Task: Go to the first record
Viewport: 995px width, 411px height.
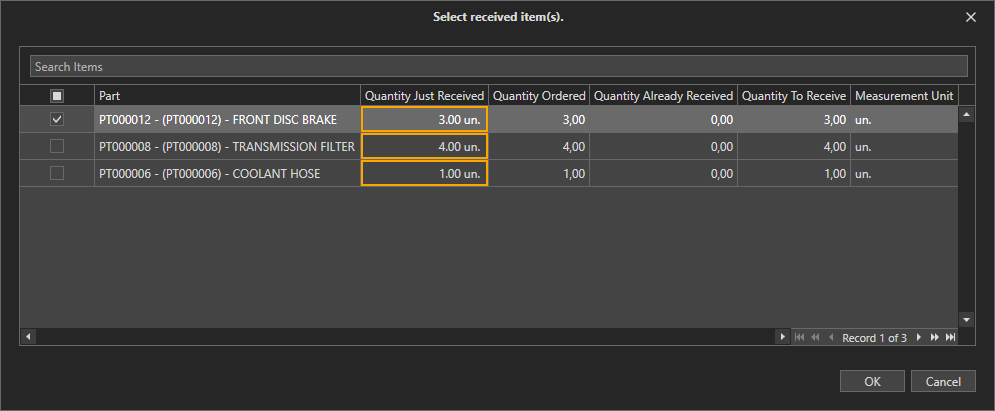Action: (x=799, y=338)
